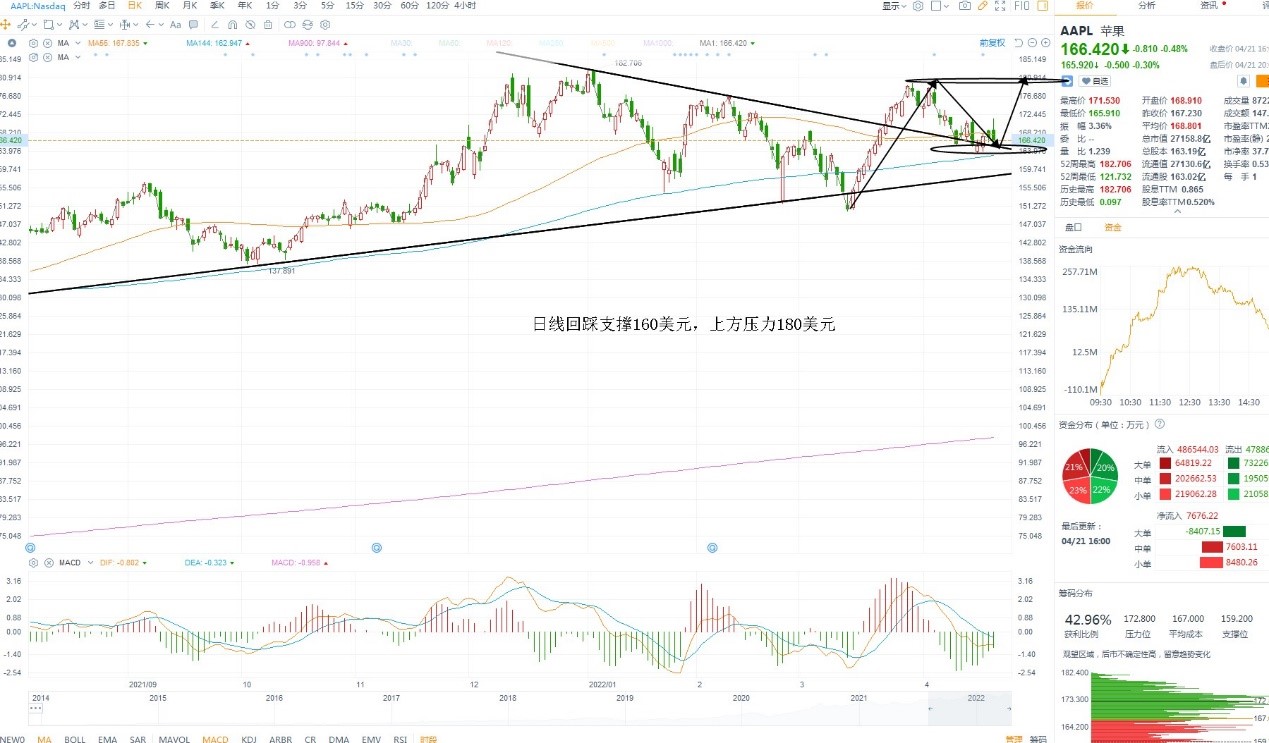Select the 60分 minute interval
The height and width of the screenshot is (743, 1269).
(409, 6)
